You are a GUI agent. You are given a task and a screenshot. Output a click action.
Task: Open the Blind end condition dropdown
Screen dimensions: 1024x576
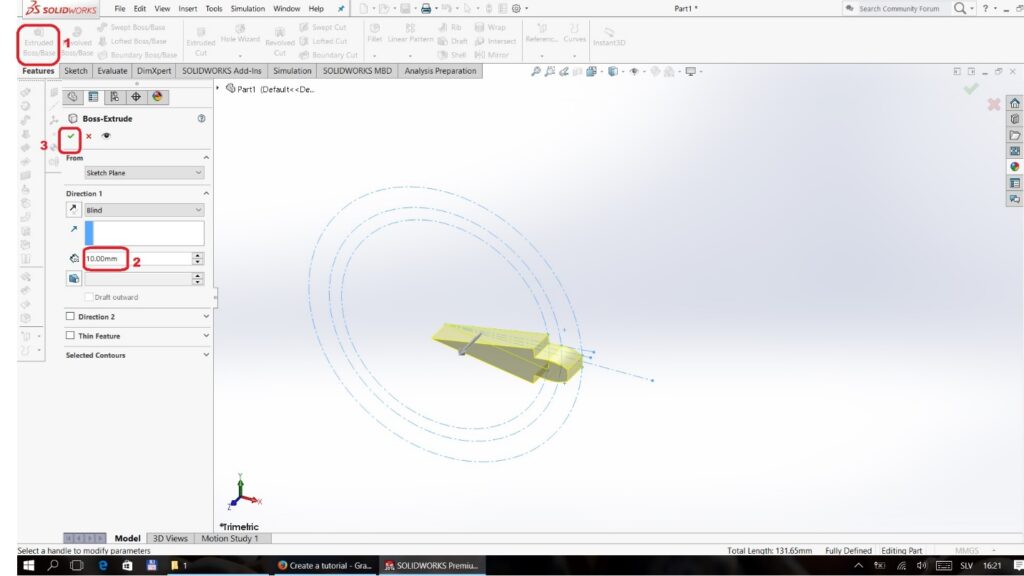click(x=144, y=210)
